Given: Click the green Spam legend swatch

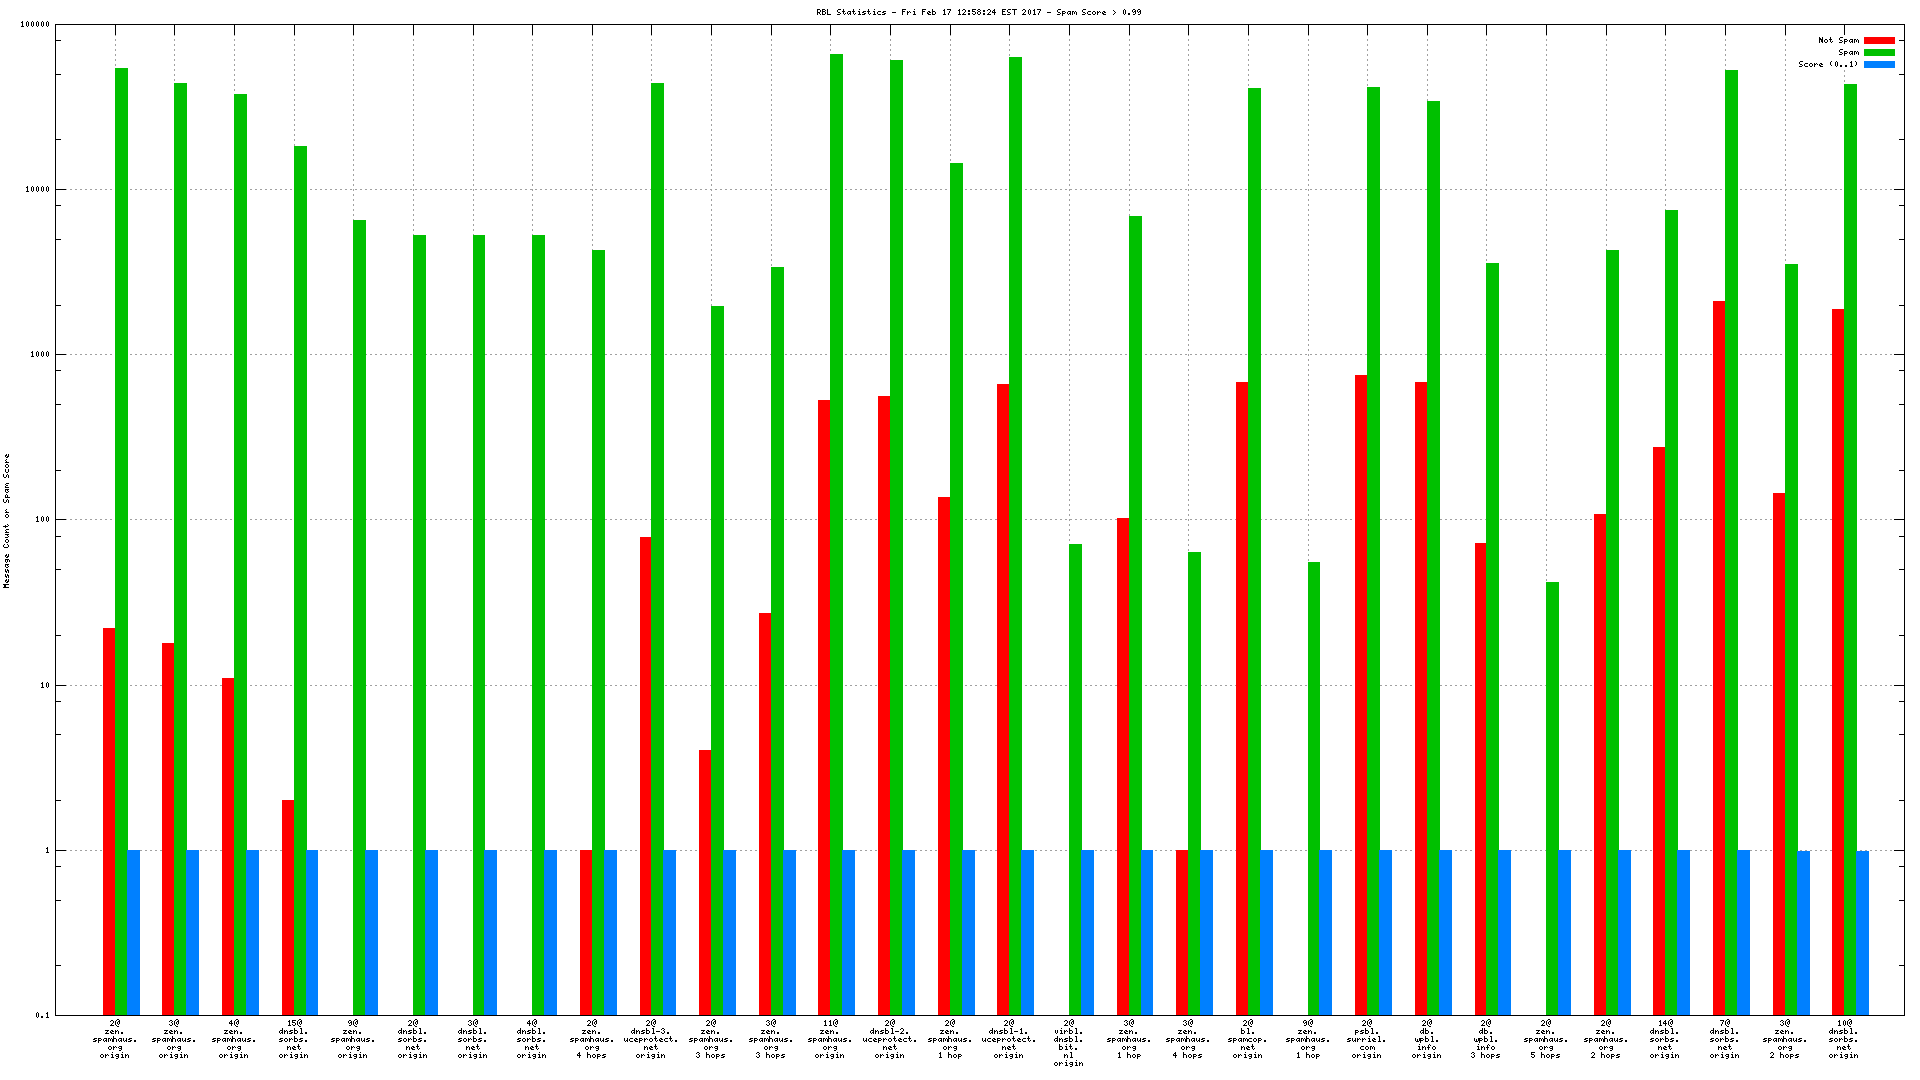Looking at the screenshot, I should (x=1879, y=53).
